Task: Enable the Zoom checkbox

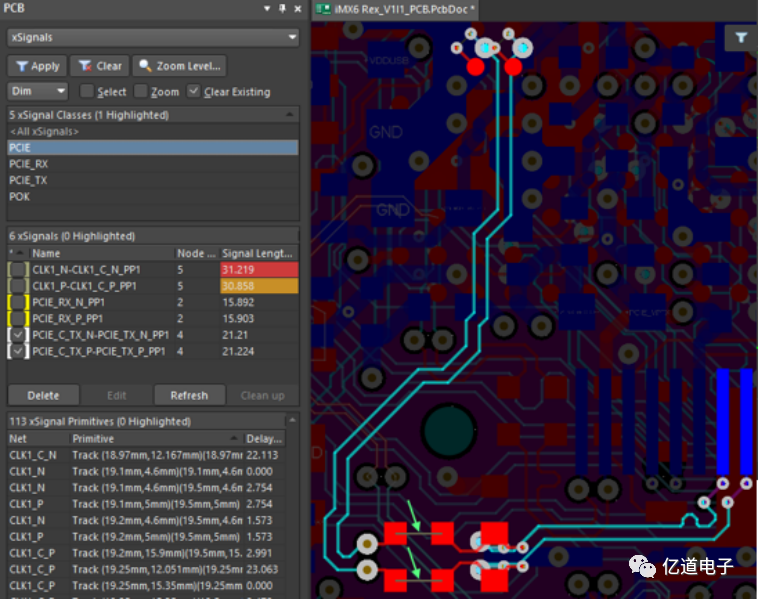Action: [141, 92]
